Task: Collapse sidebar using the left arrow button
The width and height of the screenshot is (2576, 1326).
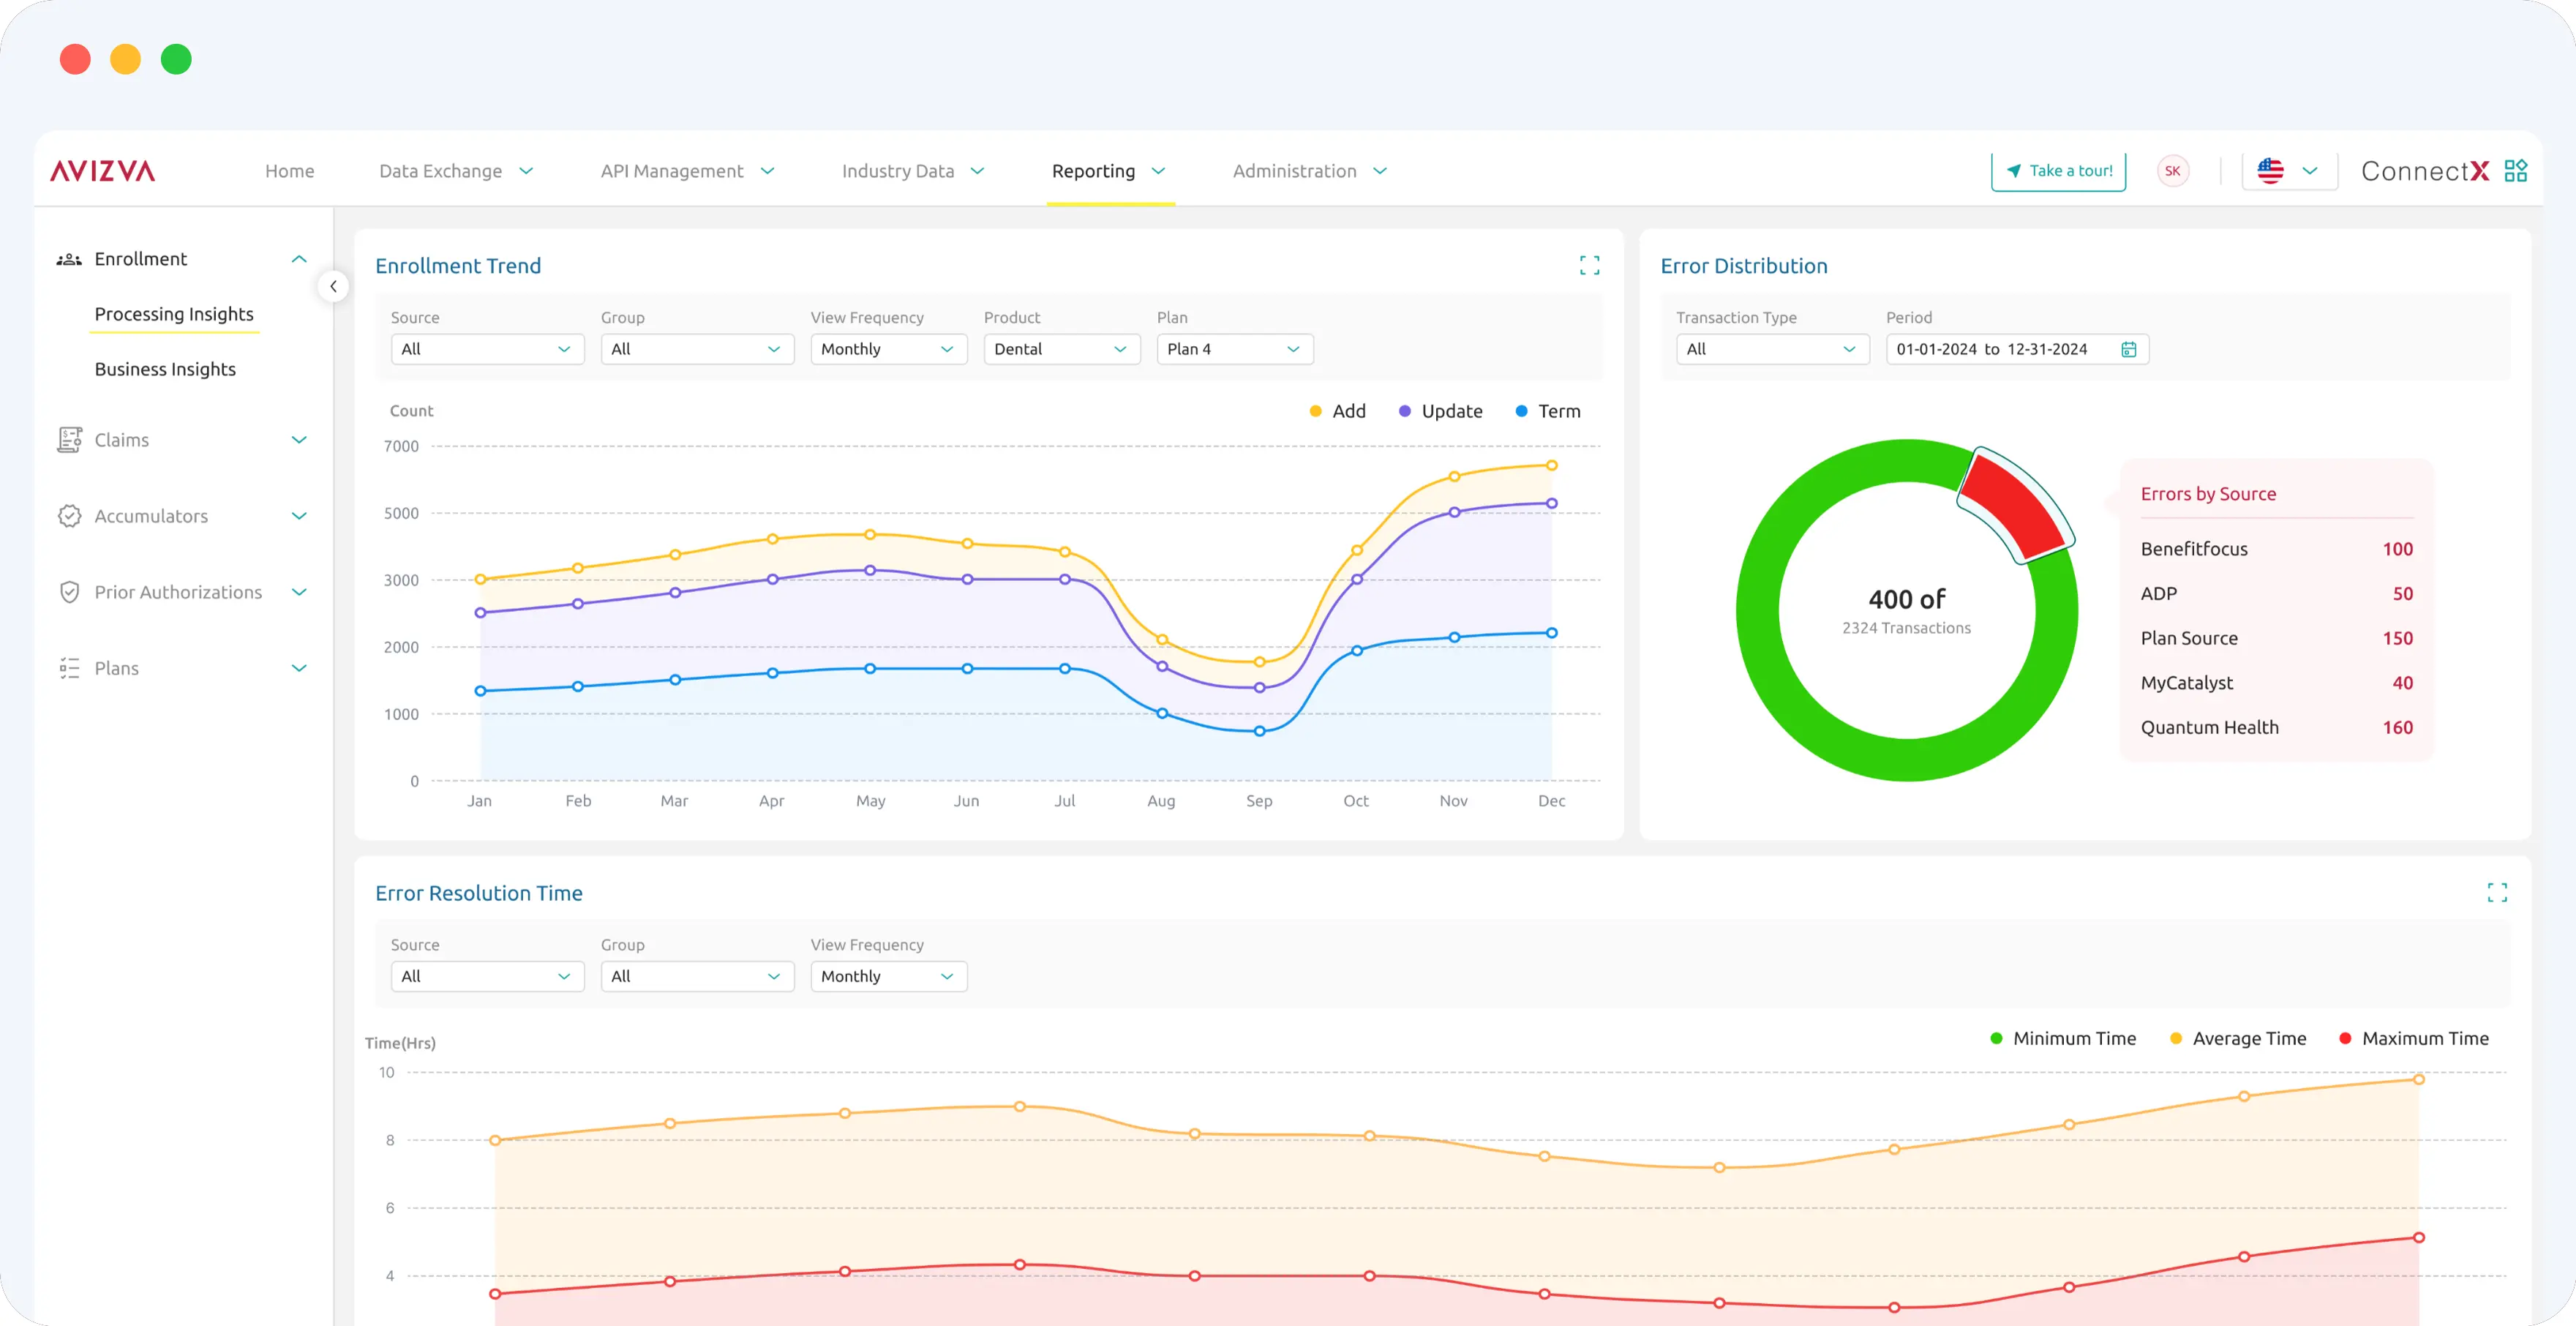Action: tap(333, 286)
